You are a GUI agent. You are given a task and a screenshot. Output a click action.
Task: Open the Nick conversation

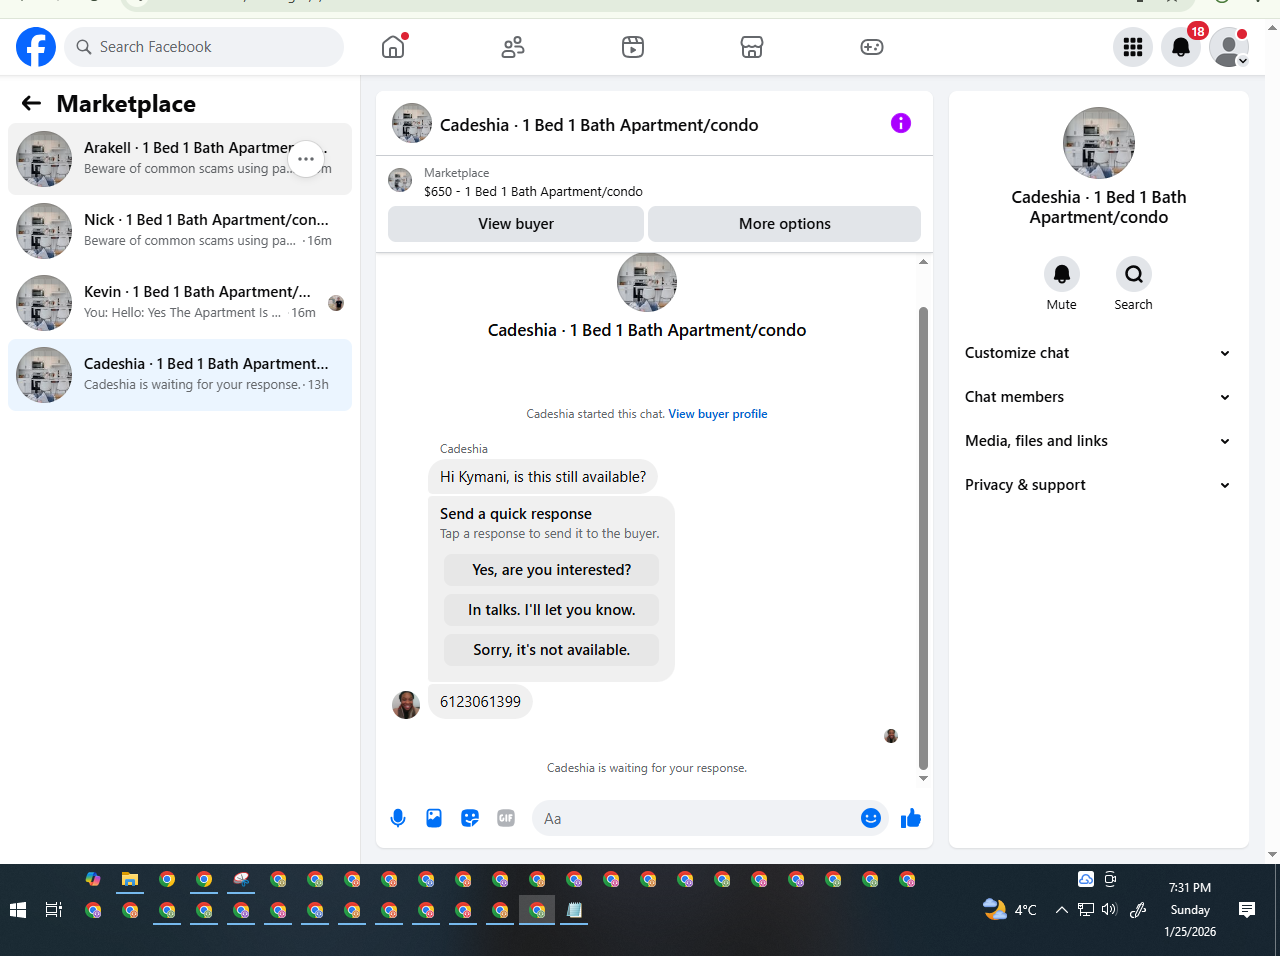[180, 231]
